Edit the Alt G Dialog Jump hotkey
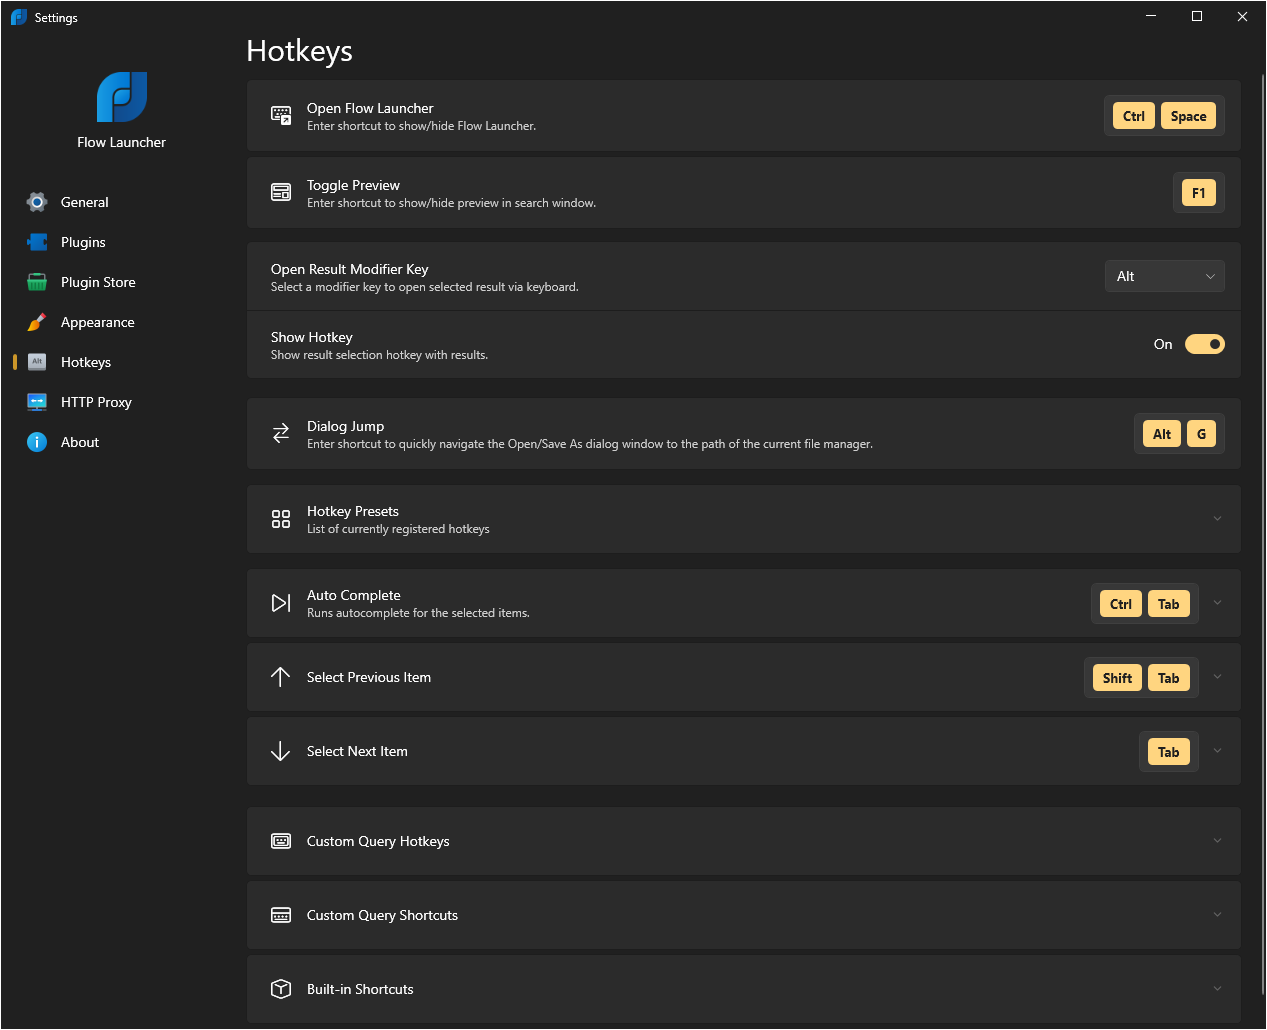The image size is (1267, 1030). [1179, 434]
